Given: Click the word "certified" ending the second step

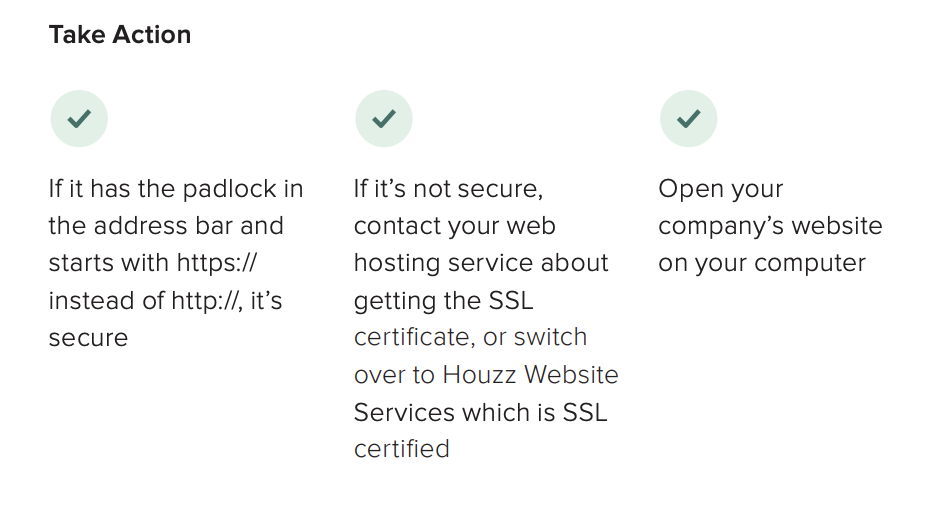Looking at the screenshot, I should 401,449.
